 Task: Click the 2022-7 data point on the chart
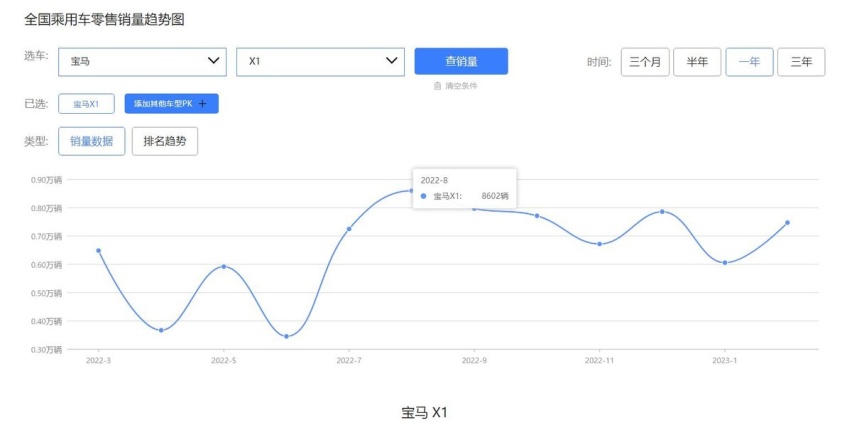[349, 229]
